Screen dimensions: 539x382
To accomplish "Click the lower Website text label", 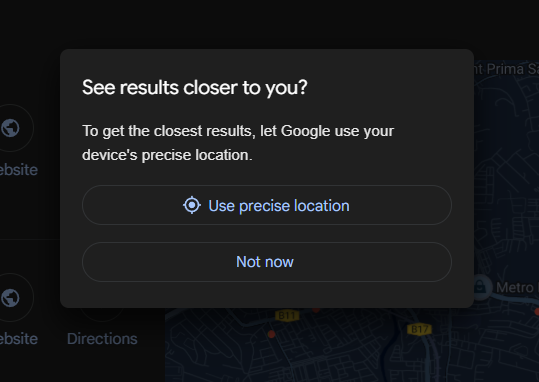I will pyautogui.click(x=19, y=339).
